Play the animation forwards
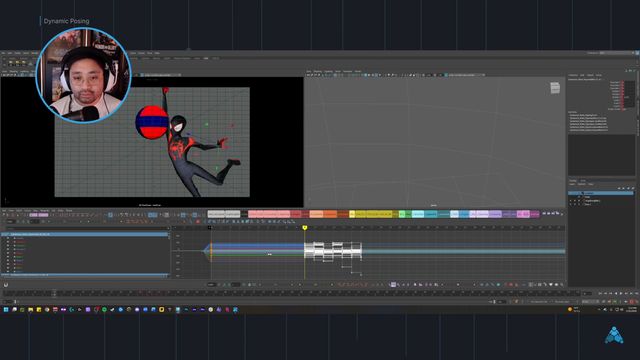This screenshot has width=640, height=360. pyautogui.click(x=621, y=293)
